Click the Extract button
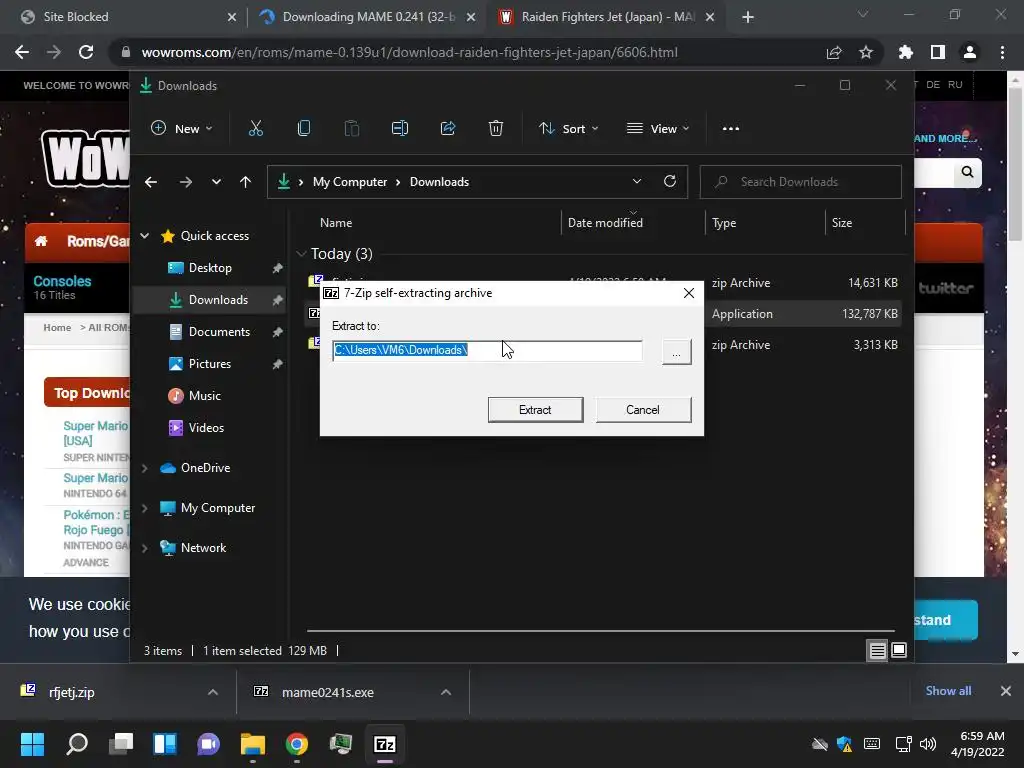Image resolution: width=1024 pixels, height=768 pixels. 536,409
